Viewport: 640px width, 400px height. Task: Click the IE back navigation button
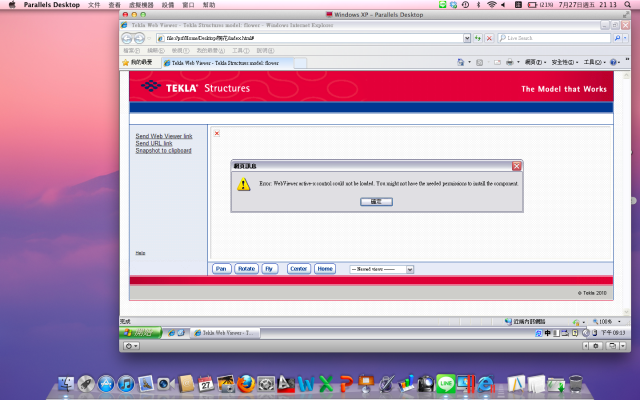click(127, 38)
